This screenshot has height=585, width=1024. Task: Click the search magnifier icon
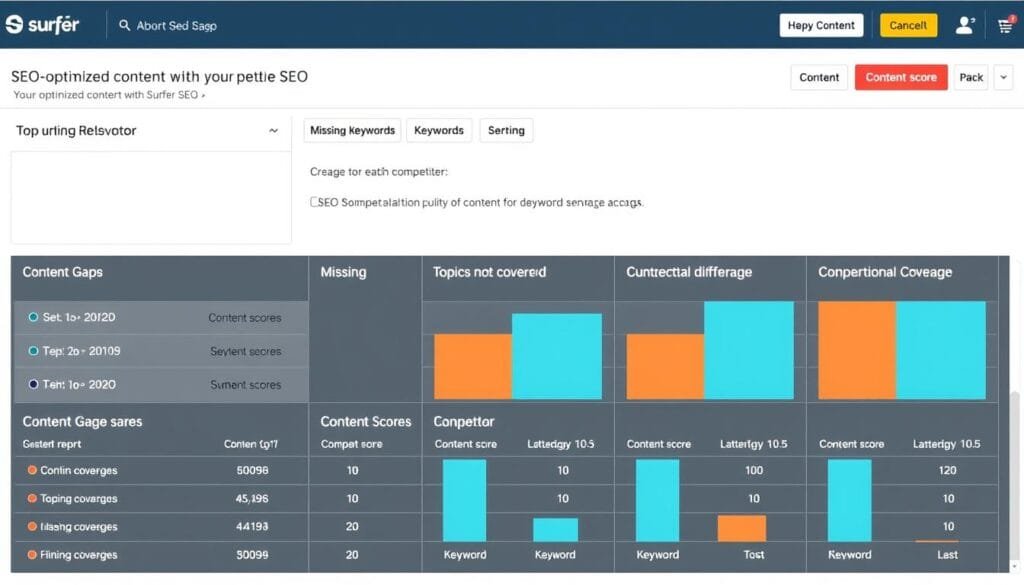[124, 25]
